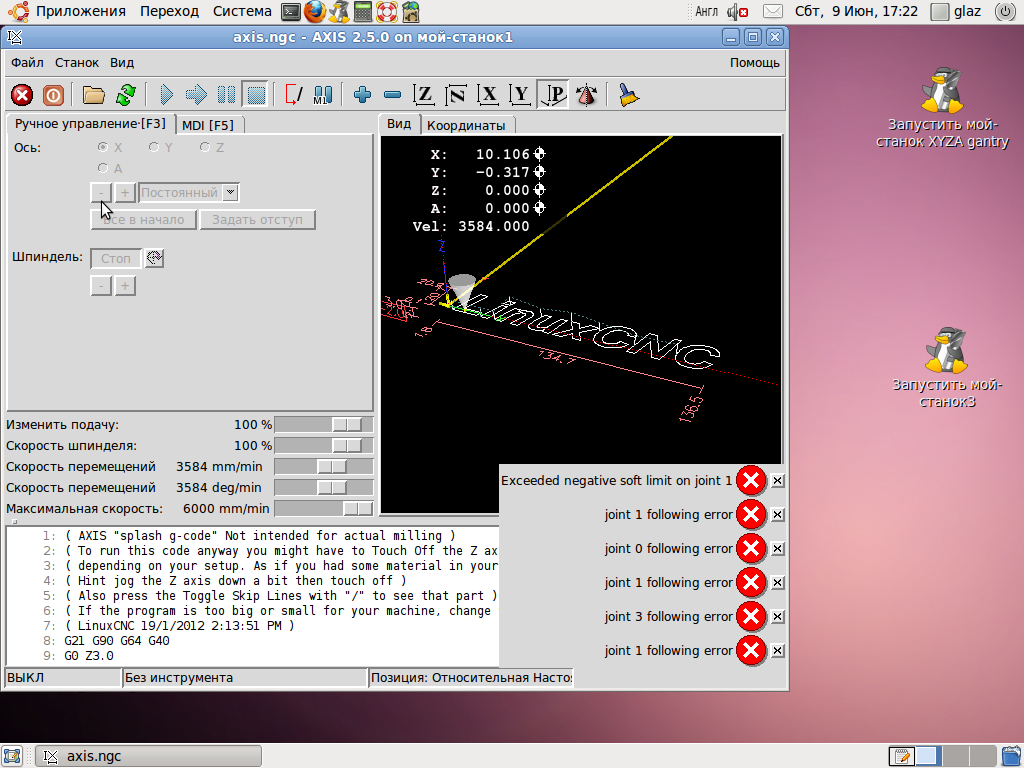Switch to rotated Z view icon
1024x768 pixels.
(456, 95)
